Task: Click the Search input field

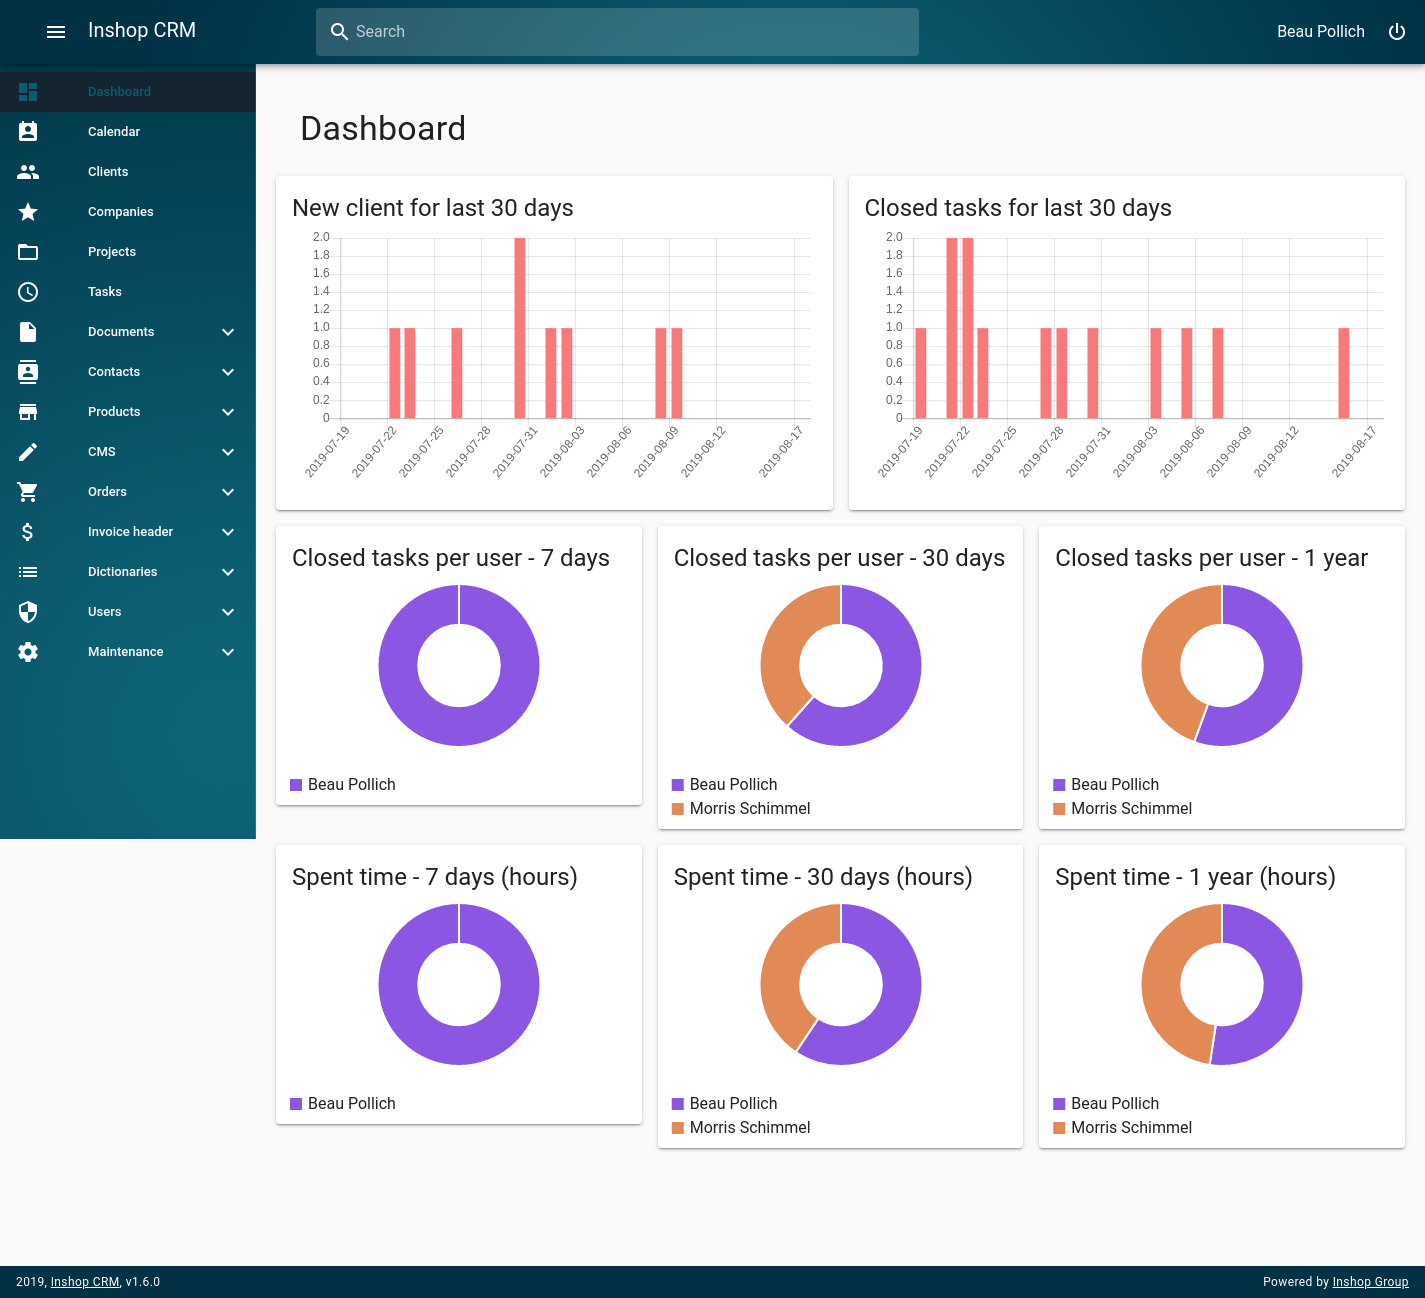Action: (617, 32)
